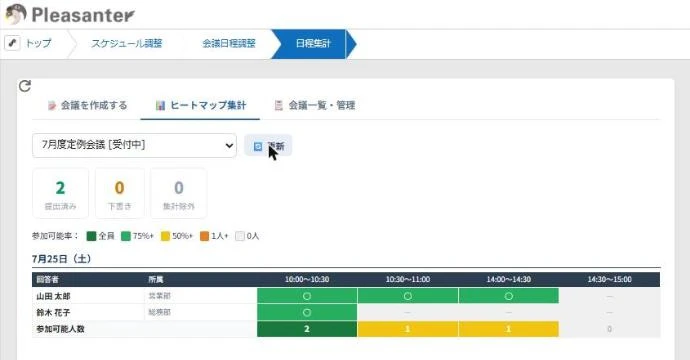
Task: Click the yellow total cell for 14:00~14:30
Action: [509, 329]
